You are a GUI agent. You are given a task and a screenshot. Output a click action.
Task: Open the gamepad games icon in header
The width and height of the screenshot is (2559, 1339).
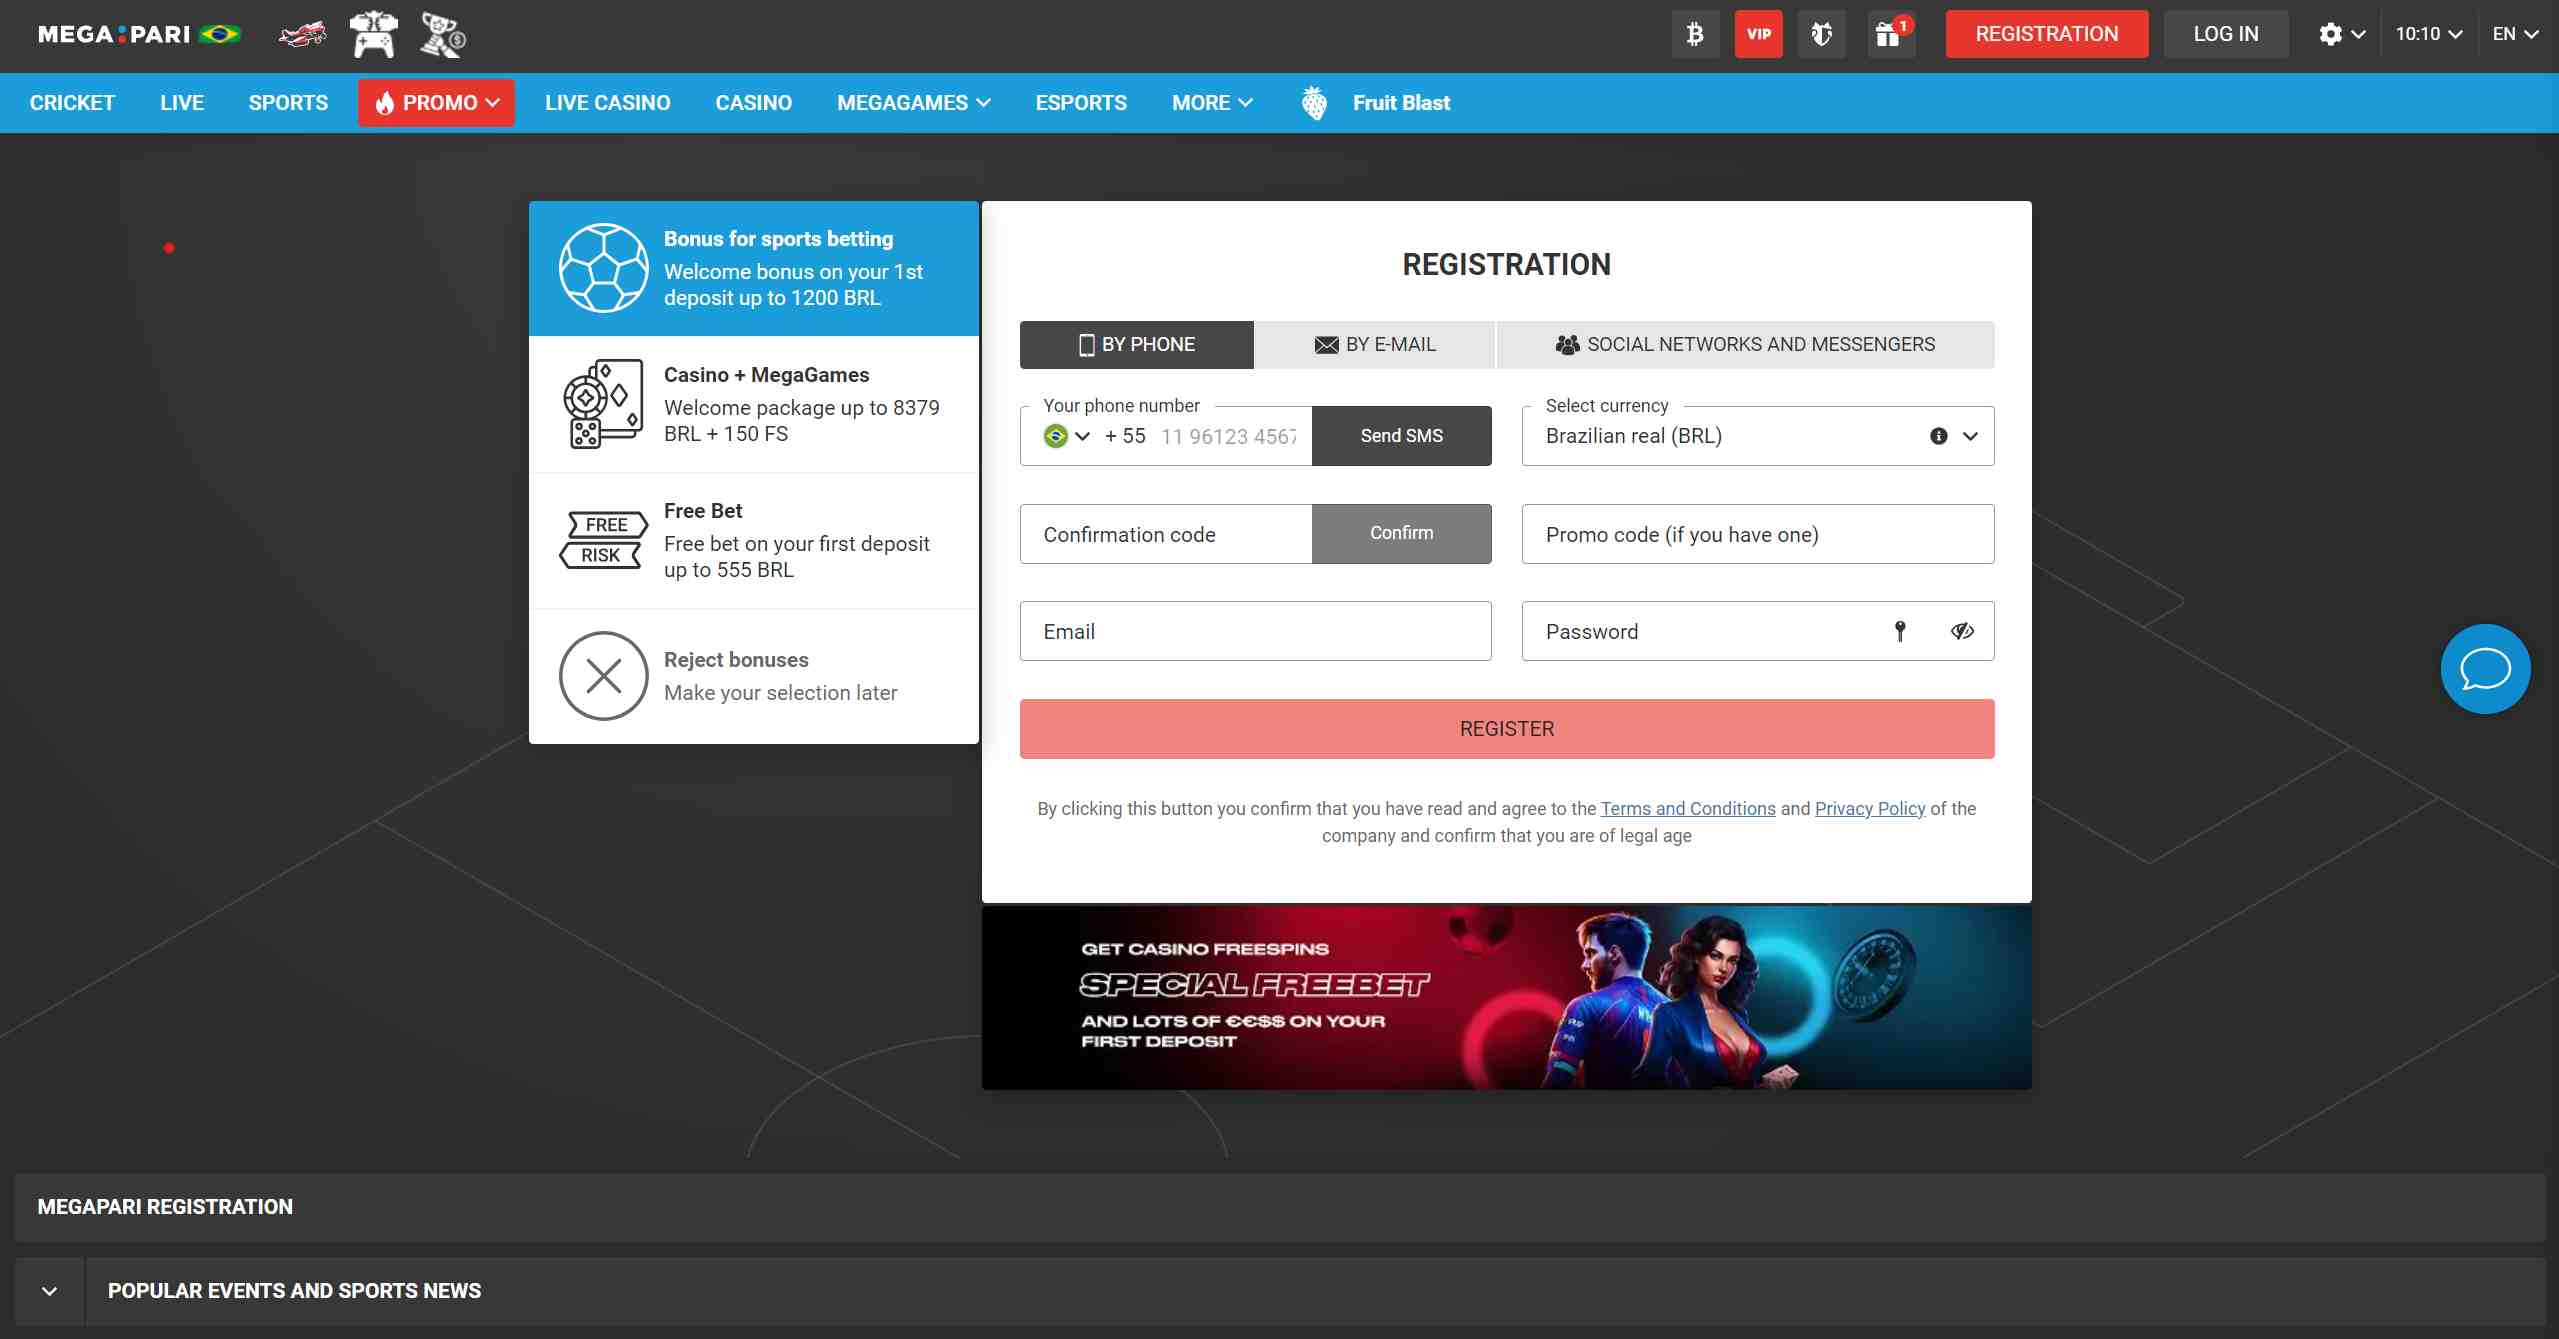374,34
